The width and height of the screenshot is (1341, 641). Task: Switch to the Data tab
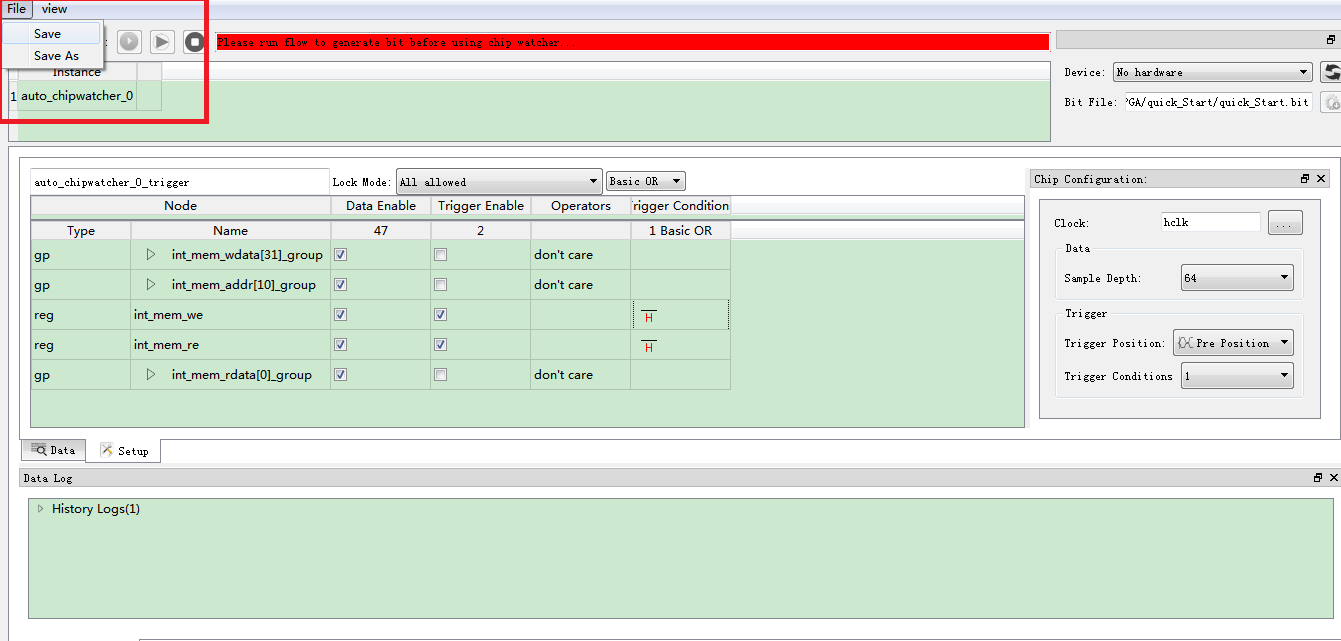53,450
